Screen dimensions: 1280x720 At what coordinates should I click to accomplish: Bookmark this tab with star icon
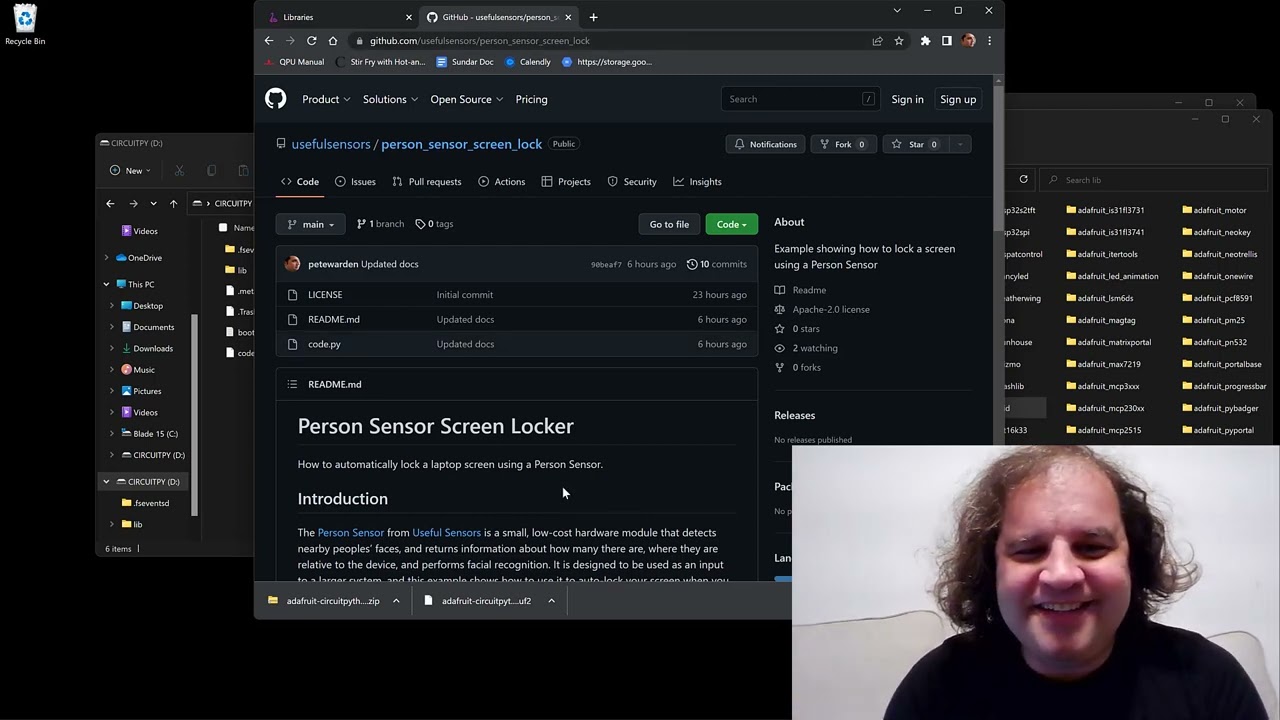(x=899, y=41)
